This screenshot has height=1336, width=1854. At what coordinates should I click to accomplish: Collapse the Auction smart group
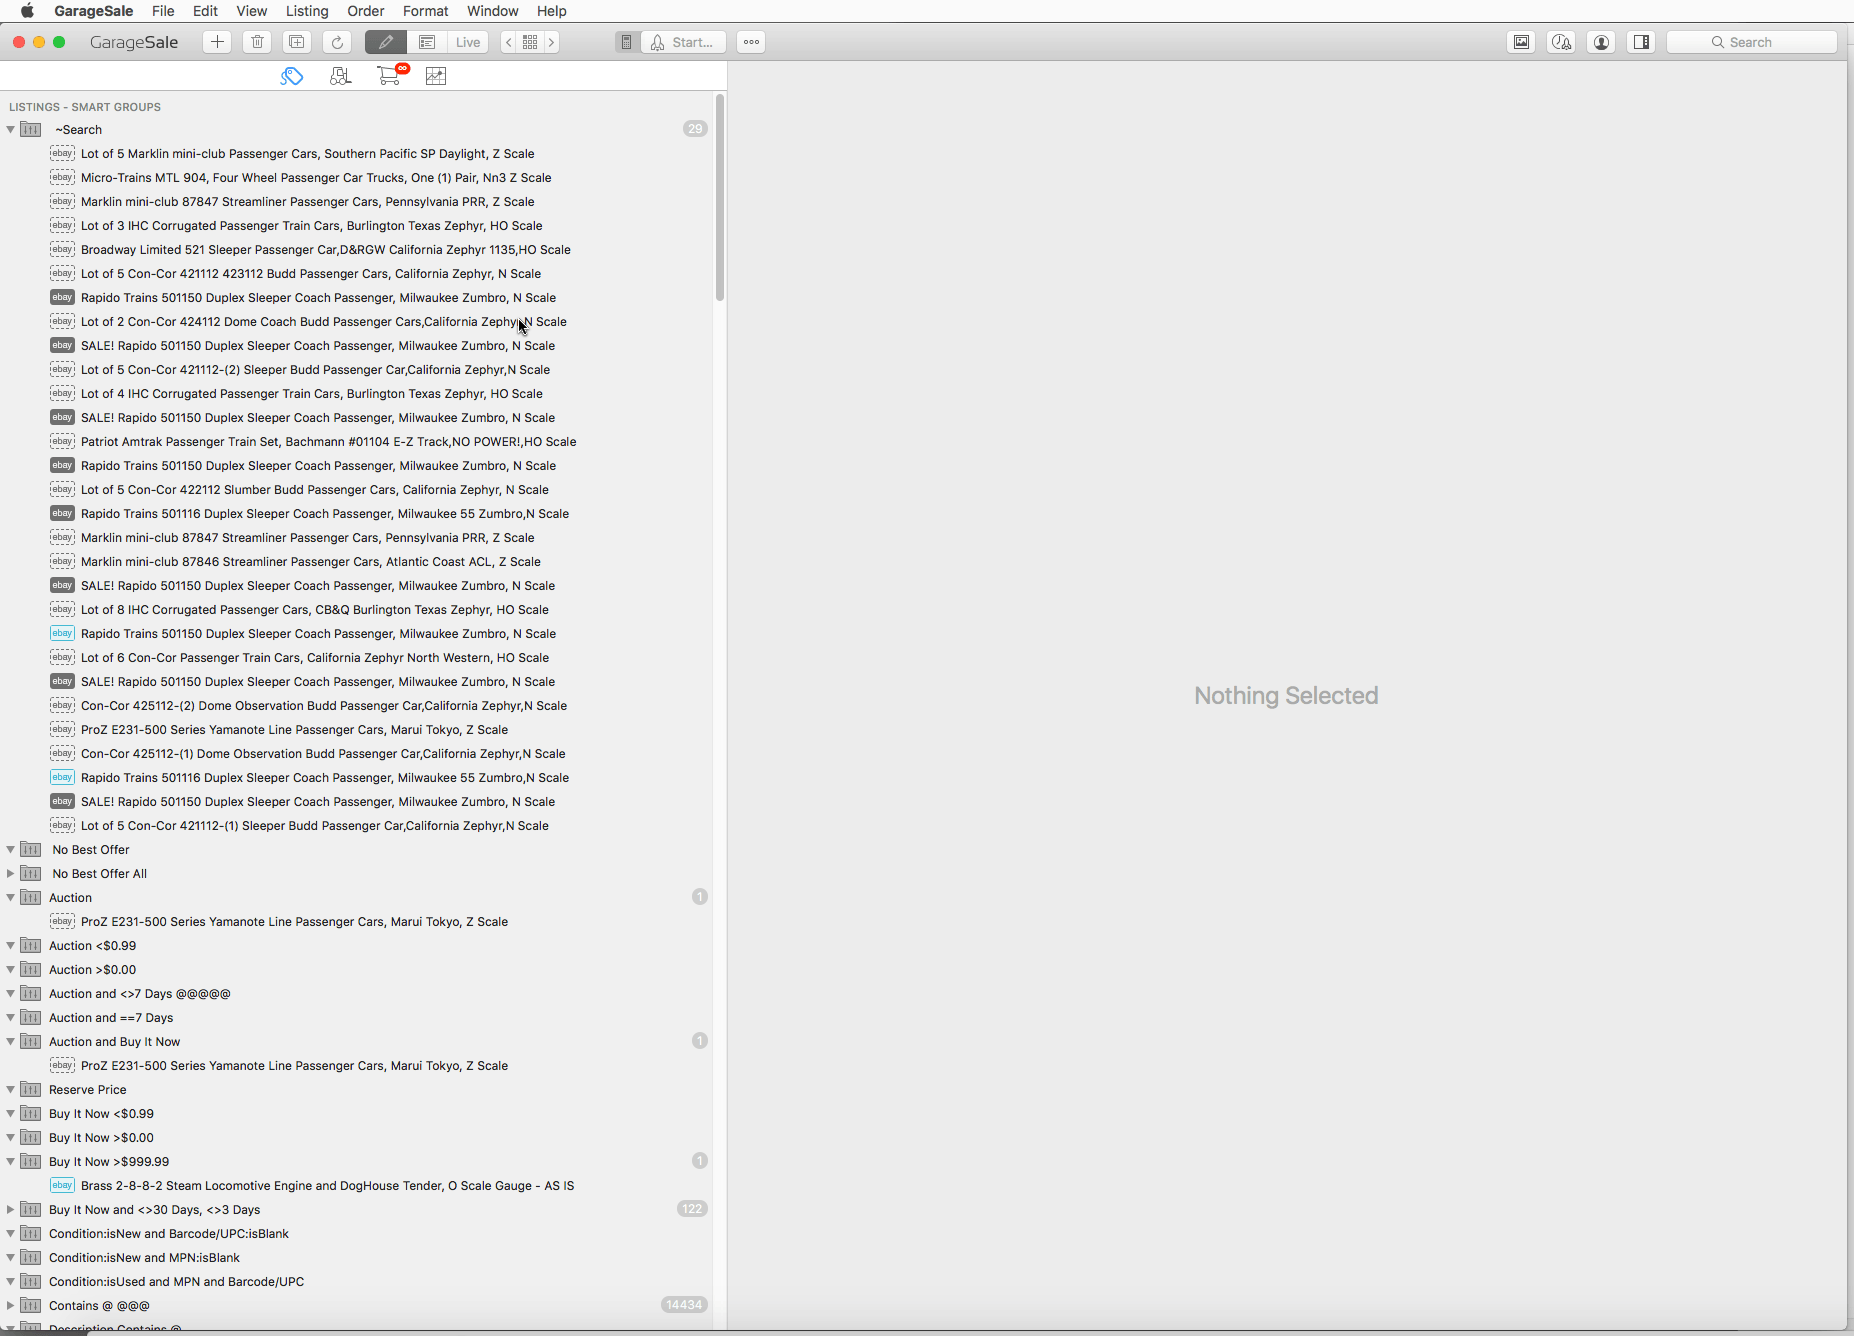coord(11,897)
